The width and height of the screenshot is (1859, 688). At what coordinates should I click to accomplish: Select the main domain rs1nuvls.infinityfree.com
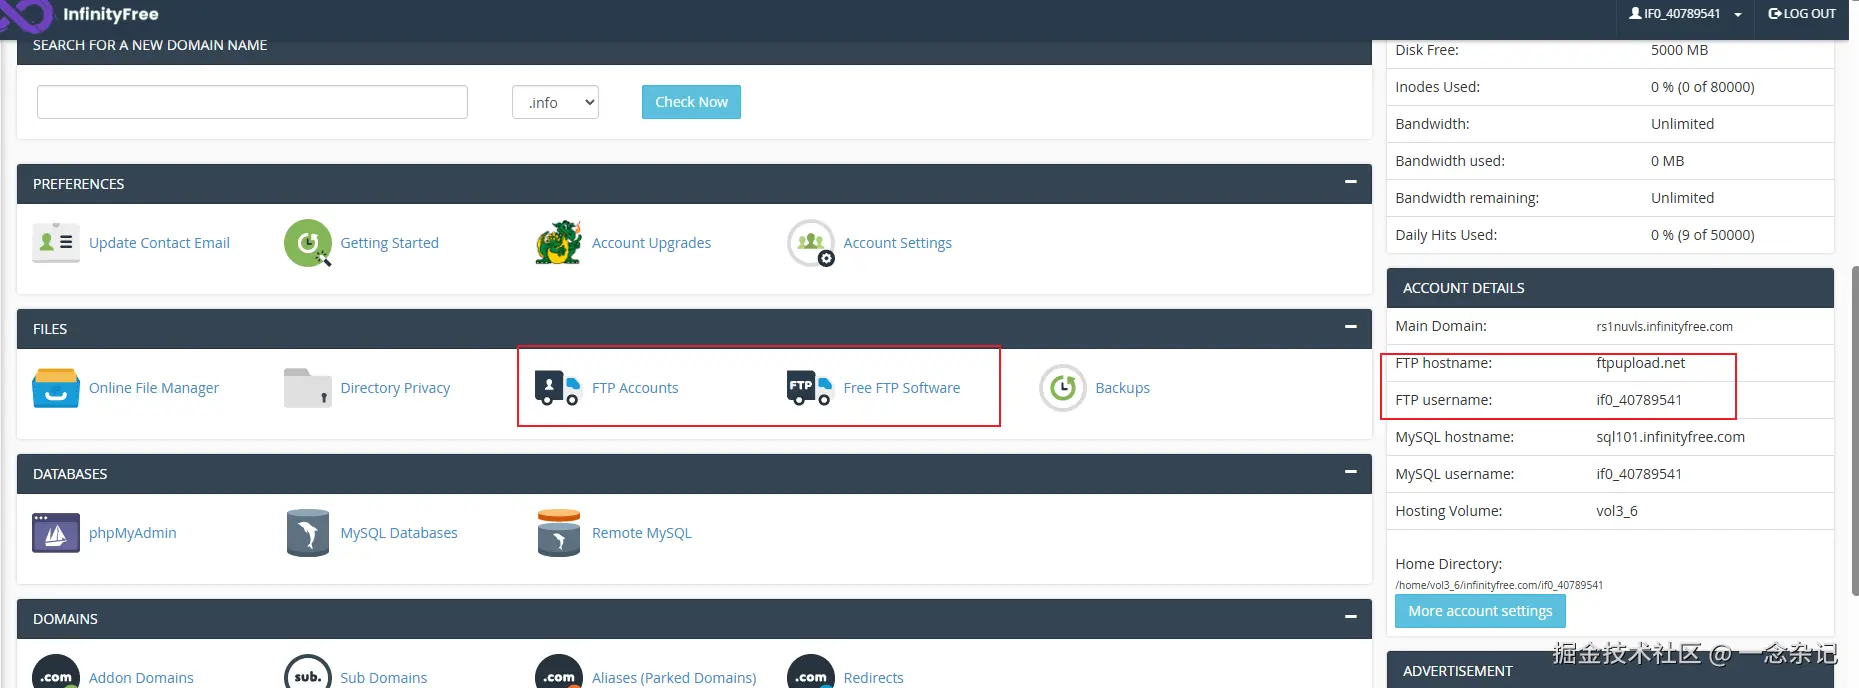pyautogui.click(x=1664, y=327)
